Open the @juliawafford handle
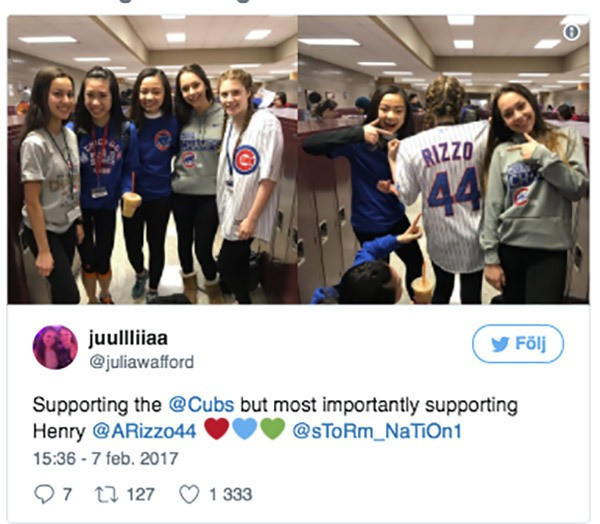The height and width of the screenshot is (524, 600). click(142, 362)
